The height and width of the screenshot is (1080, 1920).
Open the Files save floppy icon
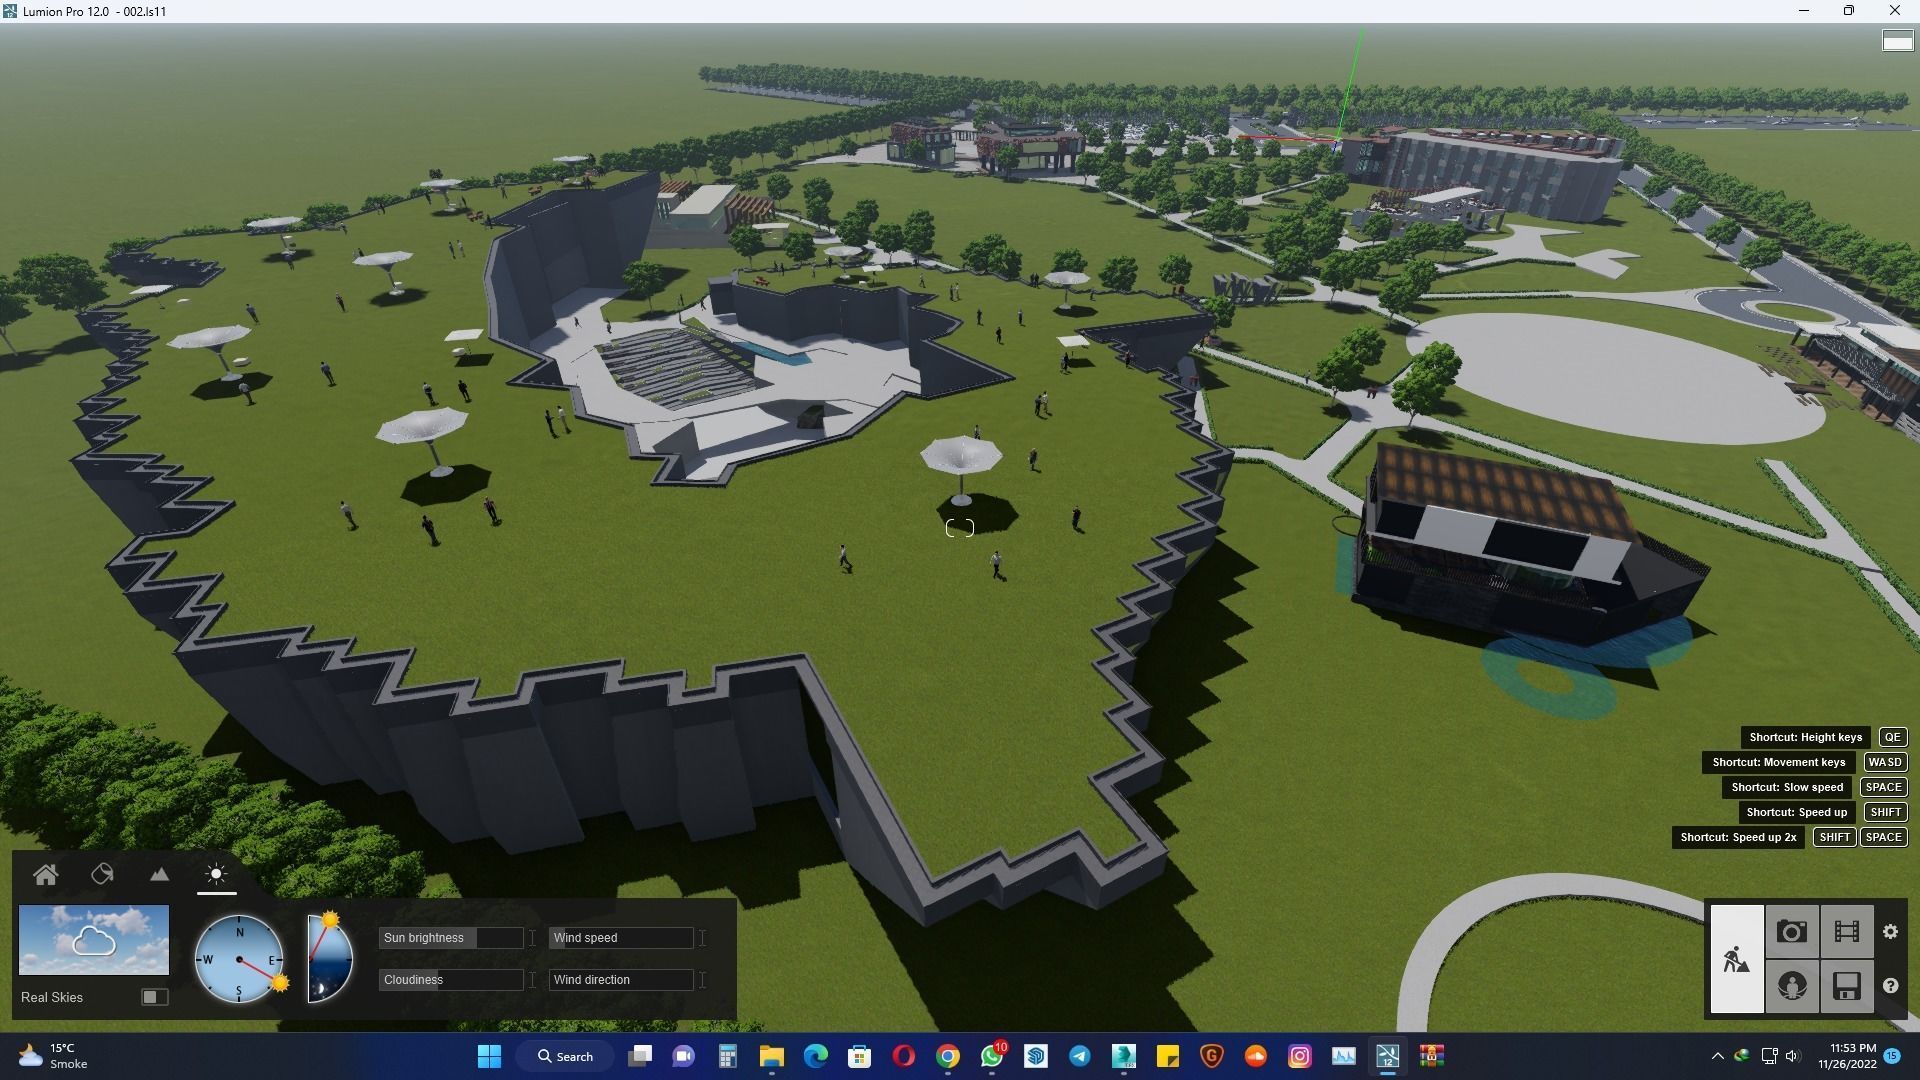click(x=1846, y=986)
